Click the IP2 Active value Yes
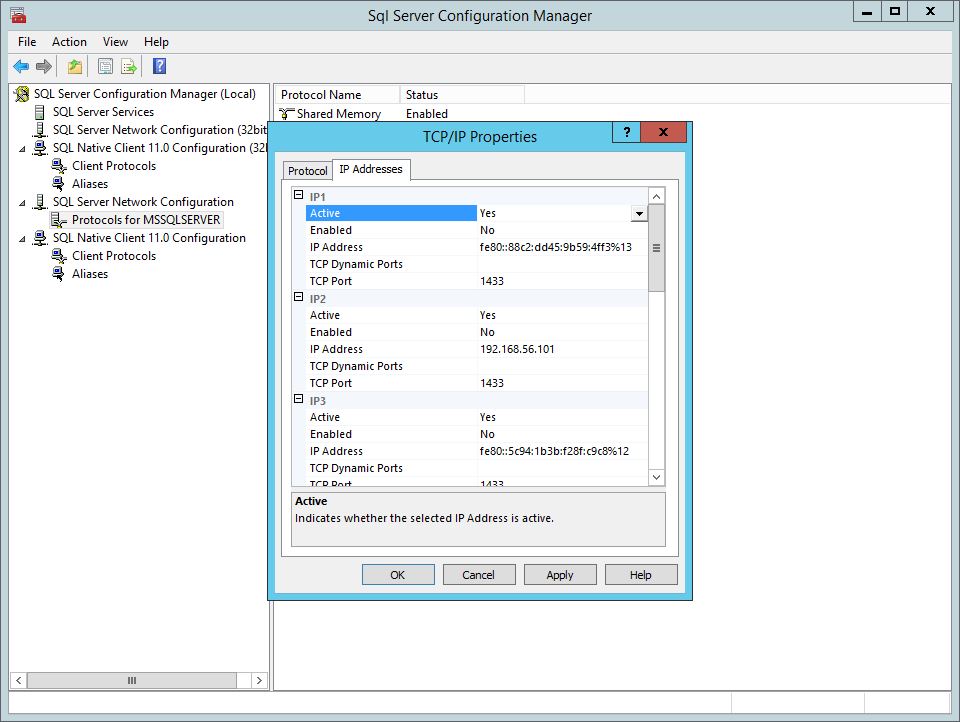 pos(562,315)
